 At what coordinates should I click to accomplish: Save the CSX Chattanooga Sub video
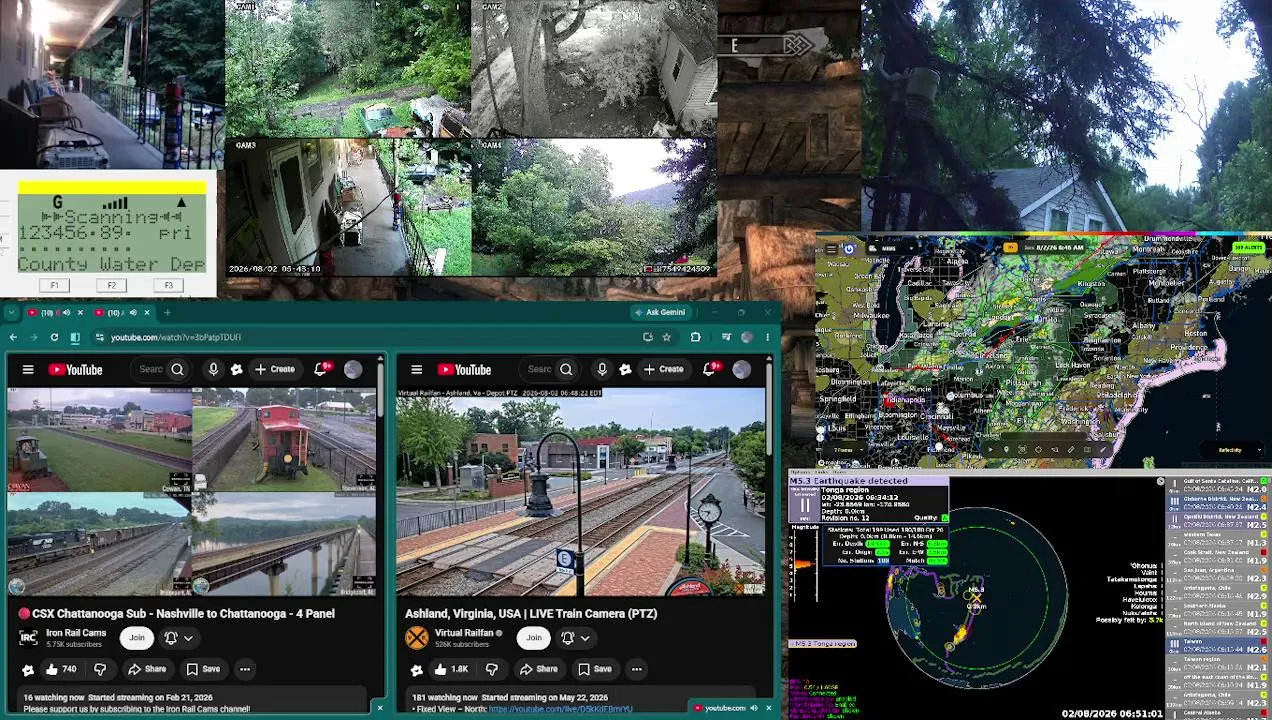pos(202,669)
